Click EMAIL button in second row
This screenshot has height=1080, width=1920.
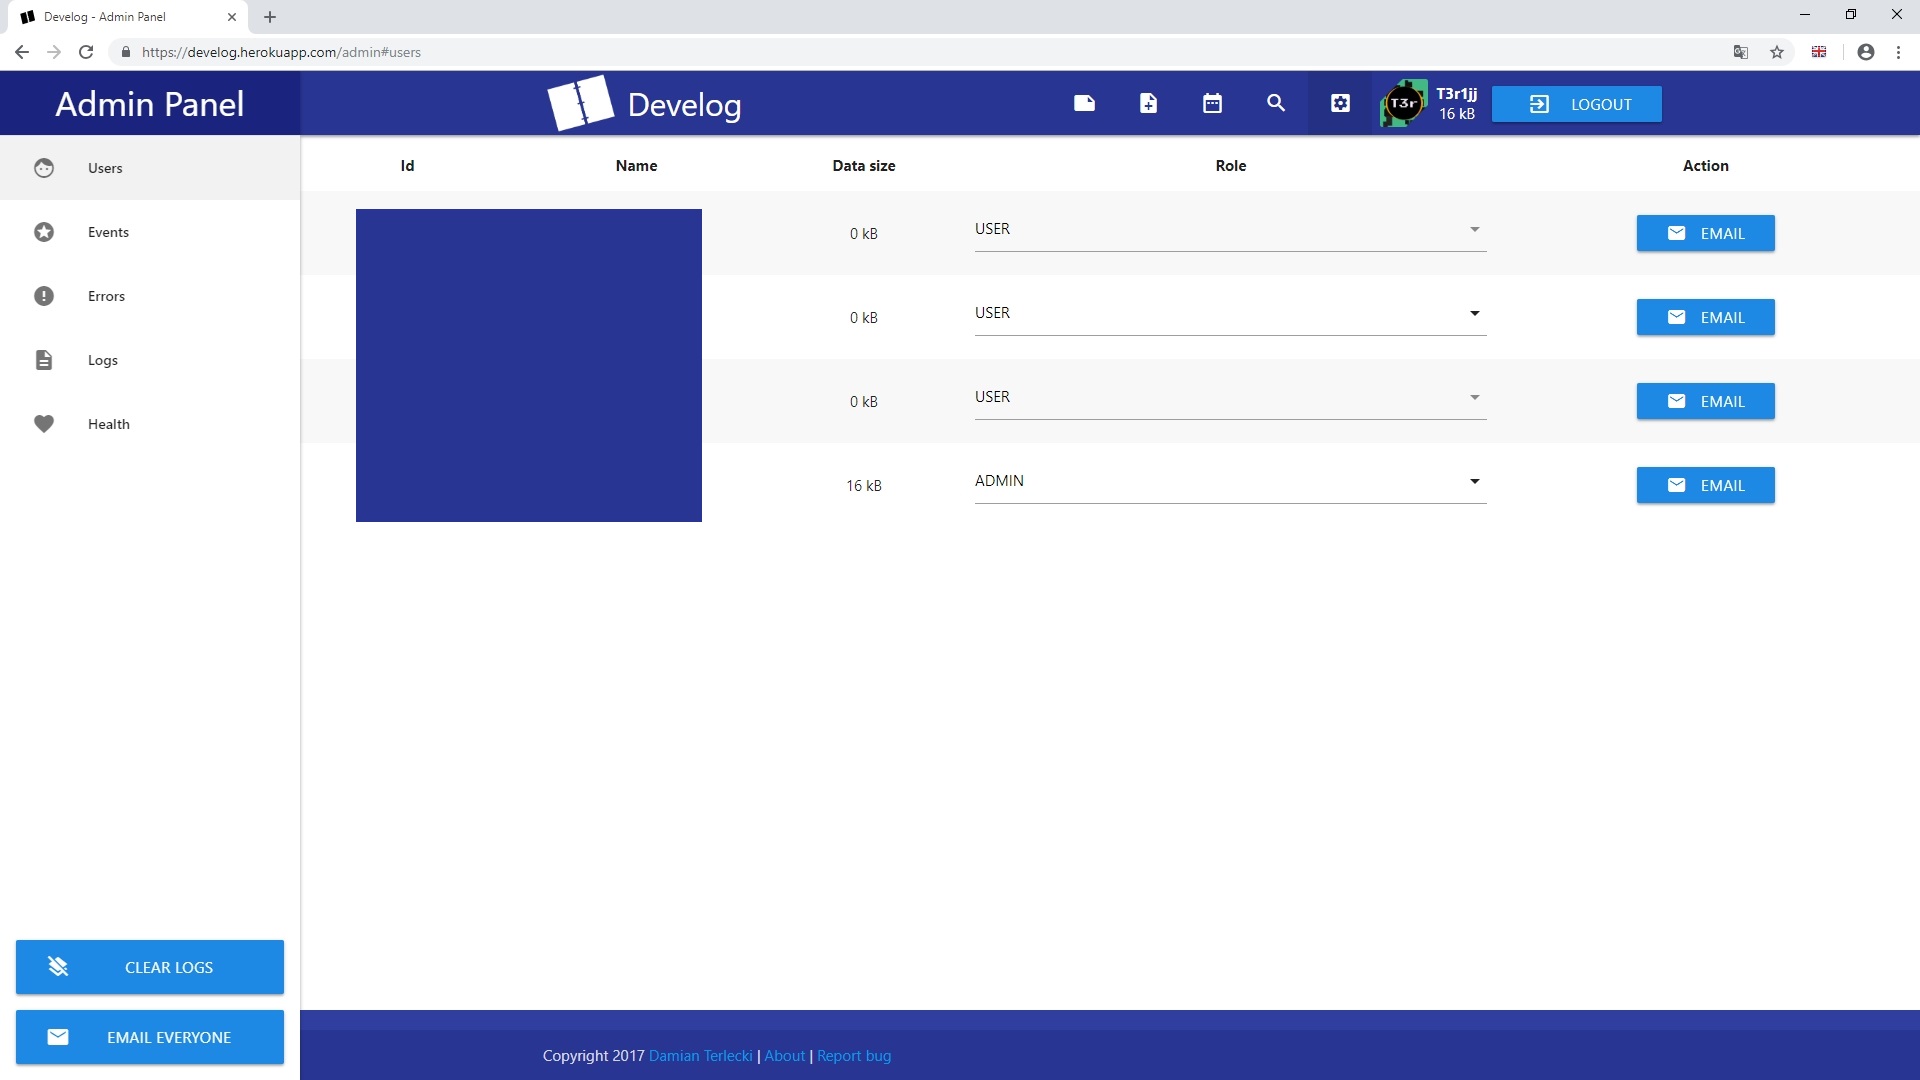(x=1705, y=317)
